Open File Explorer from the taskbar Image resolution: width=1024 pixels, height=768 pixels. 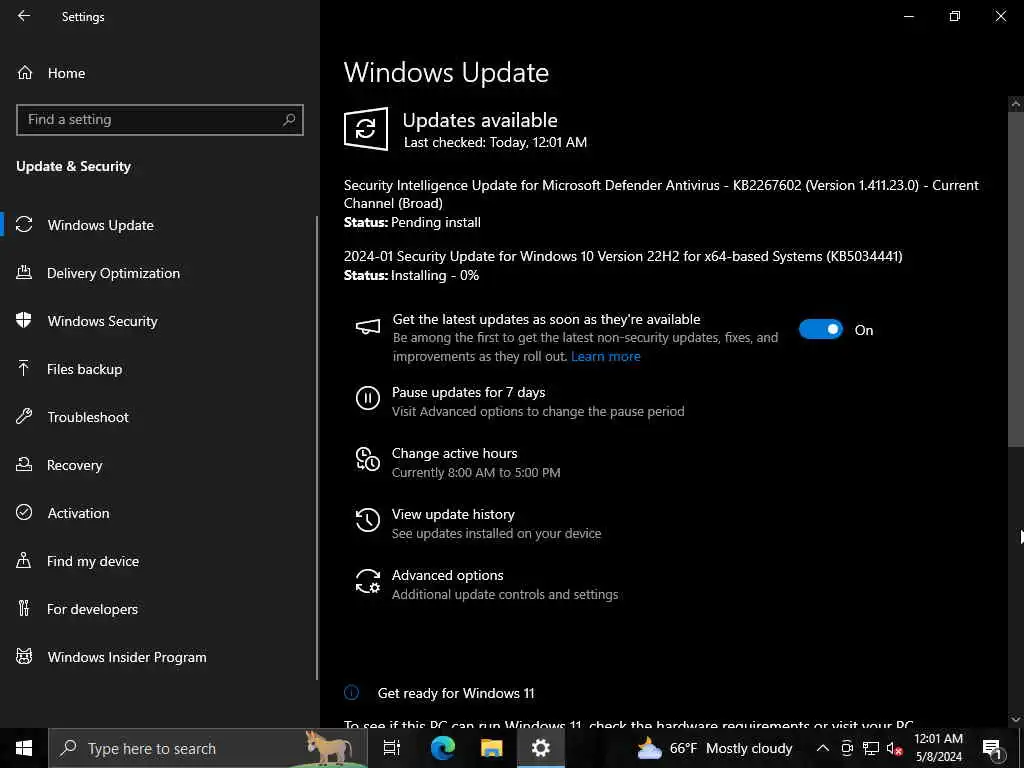tap(492, 748)
